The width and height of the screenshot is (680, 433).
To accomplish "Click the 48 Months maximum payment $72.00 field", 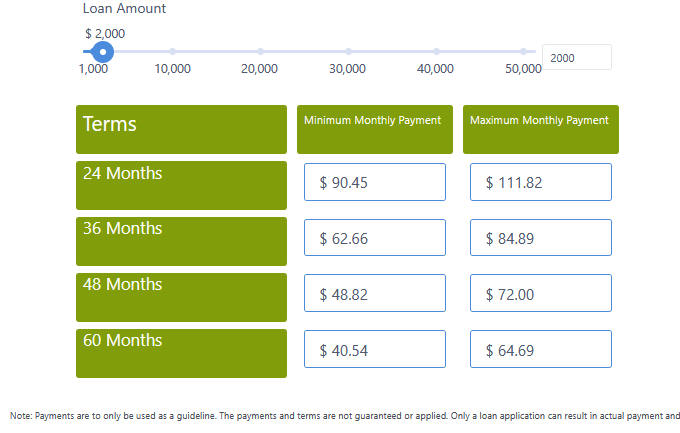I will coord(540,294).
